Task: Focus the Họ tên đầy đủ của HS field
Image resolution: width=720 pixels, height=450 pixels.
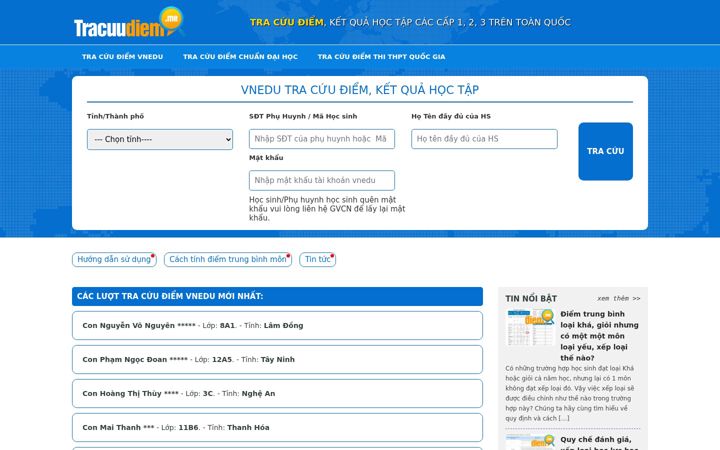Action: (484, 139)
